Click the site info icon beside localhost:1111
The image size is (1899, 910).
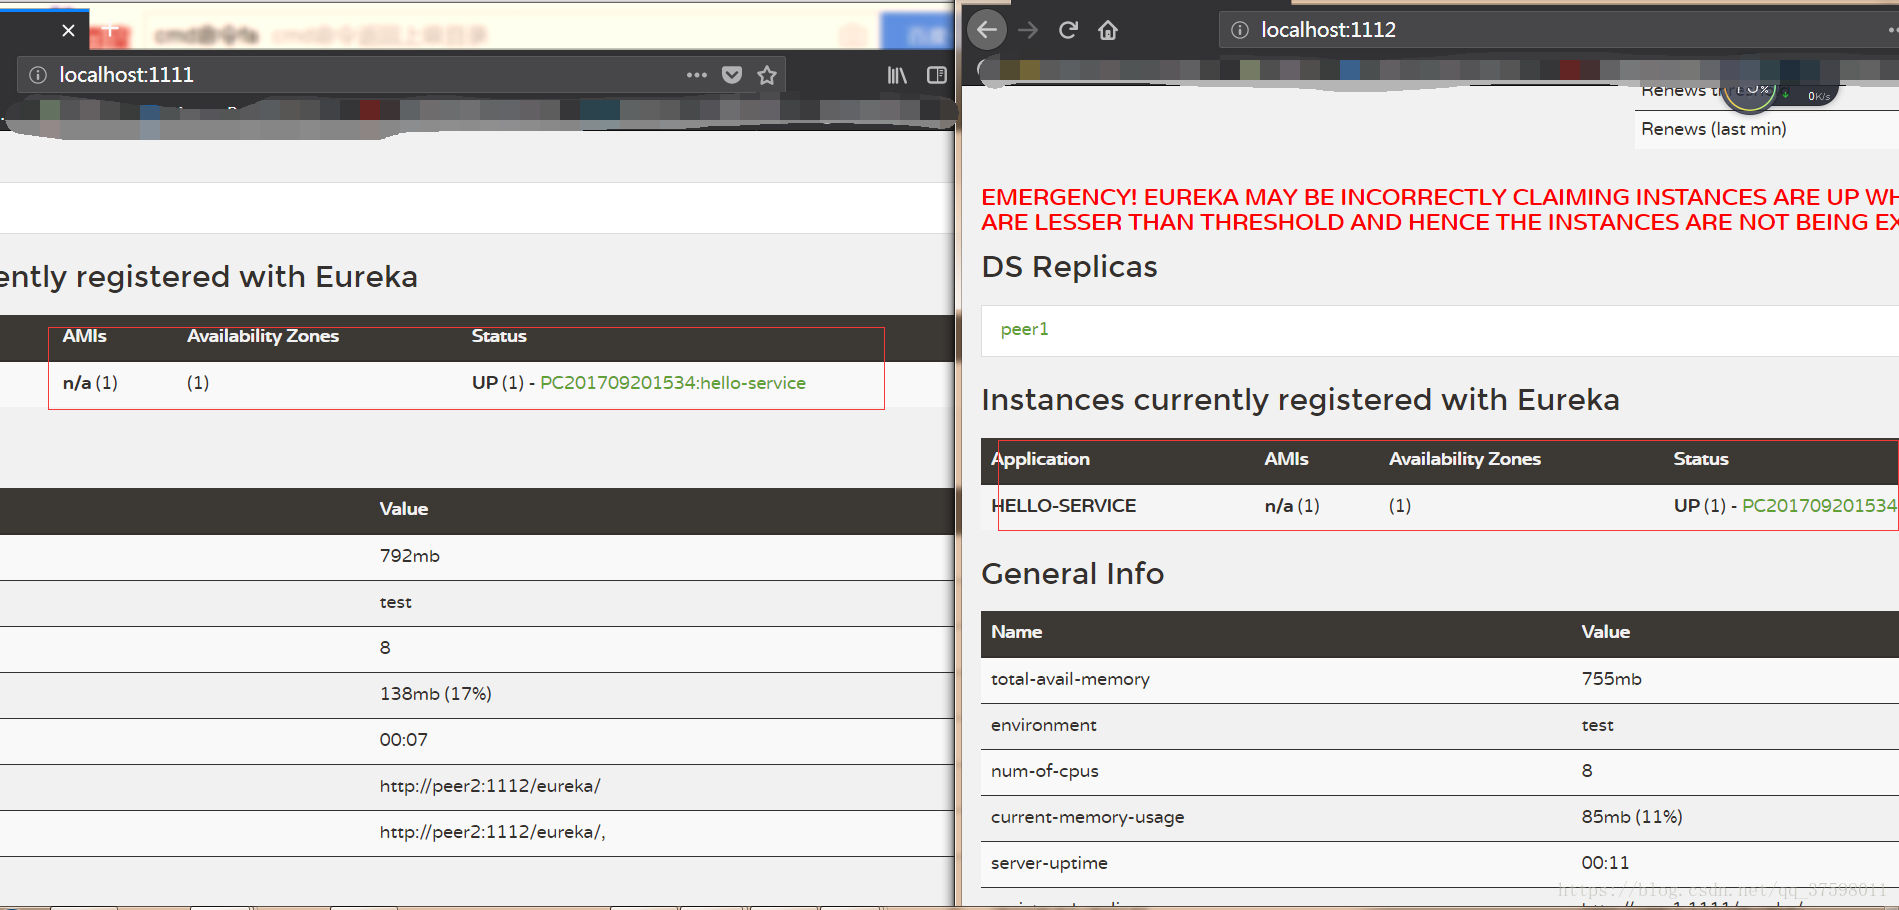click(38, 75)
